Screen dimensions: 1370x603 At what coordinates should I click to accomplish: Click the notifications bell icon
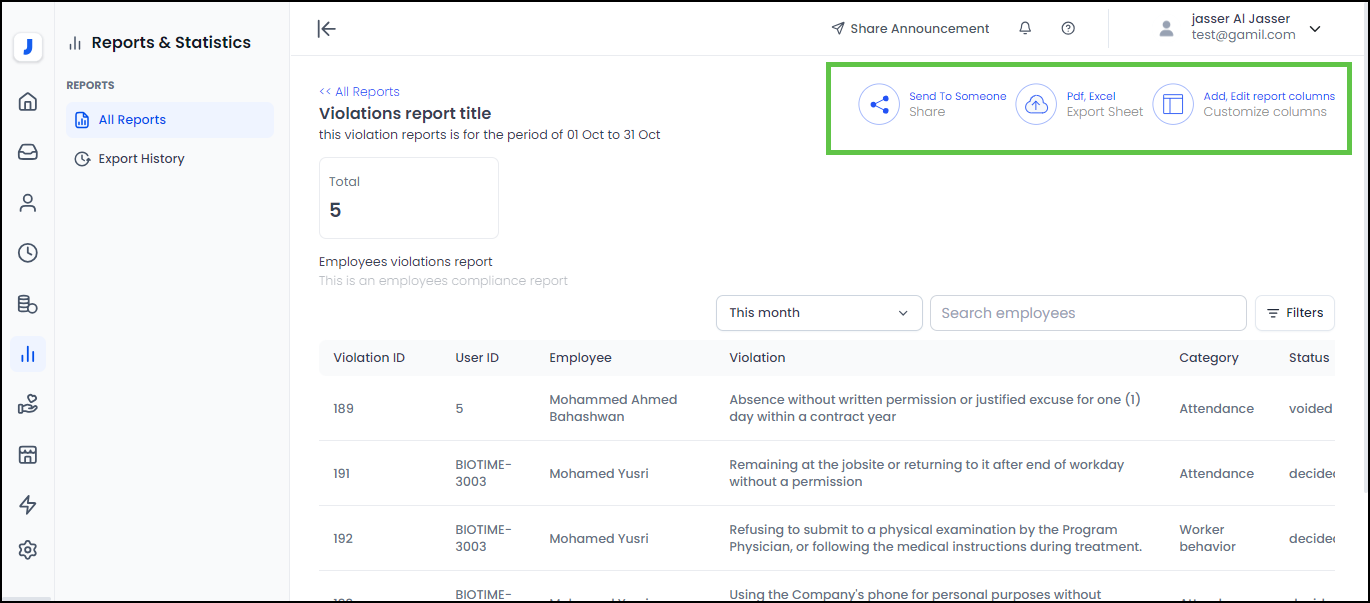[1025, 29]
